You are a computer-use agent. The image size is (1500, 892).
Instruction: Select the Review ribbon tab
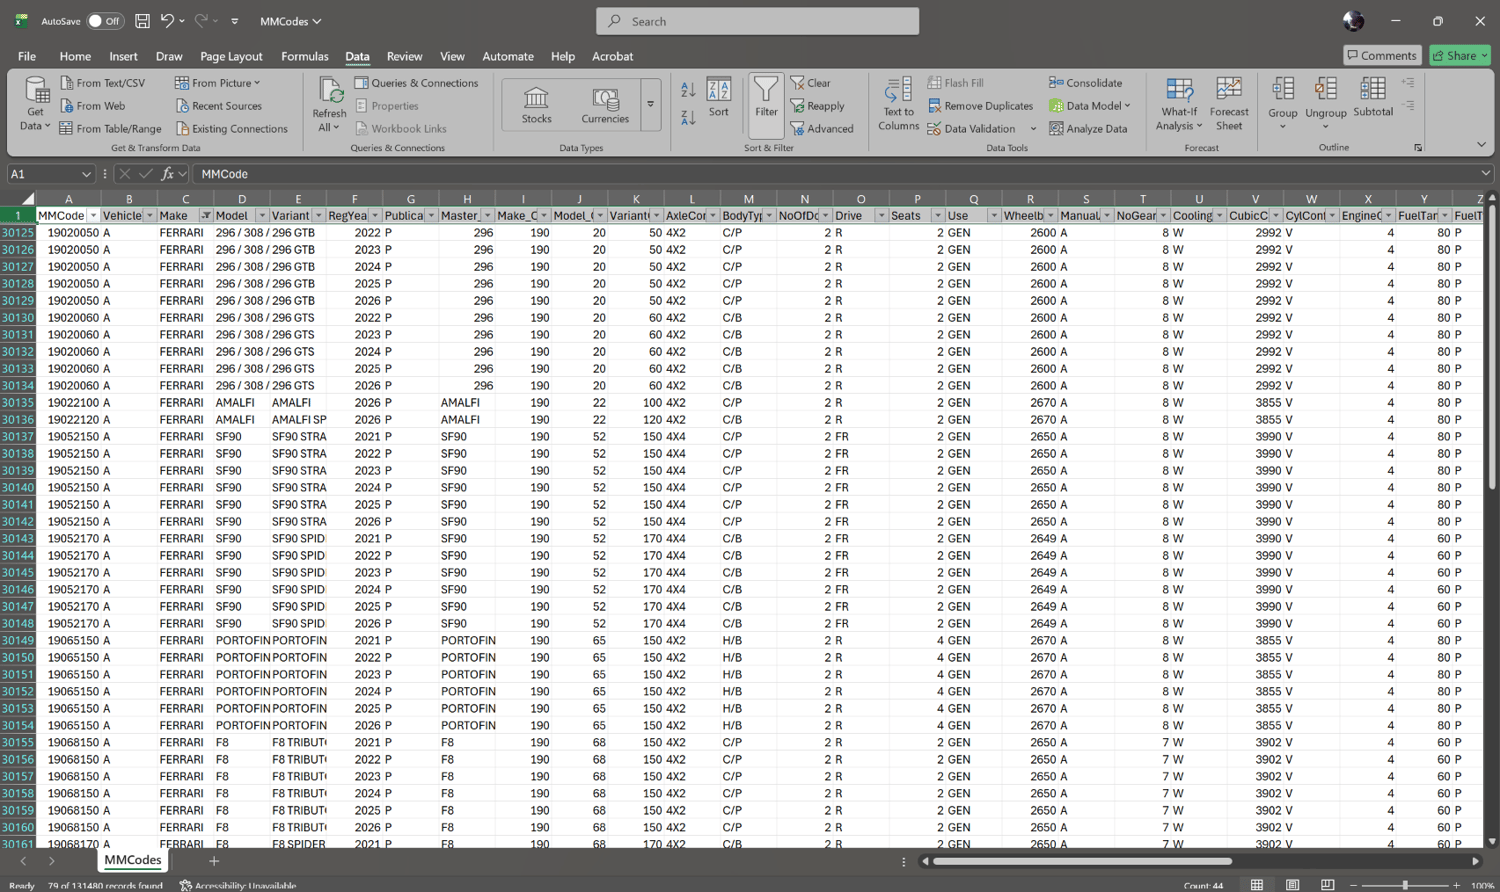[405, 56]
